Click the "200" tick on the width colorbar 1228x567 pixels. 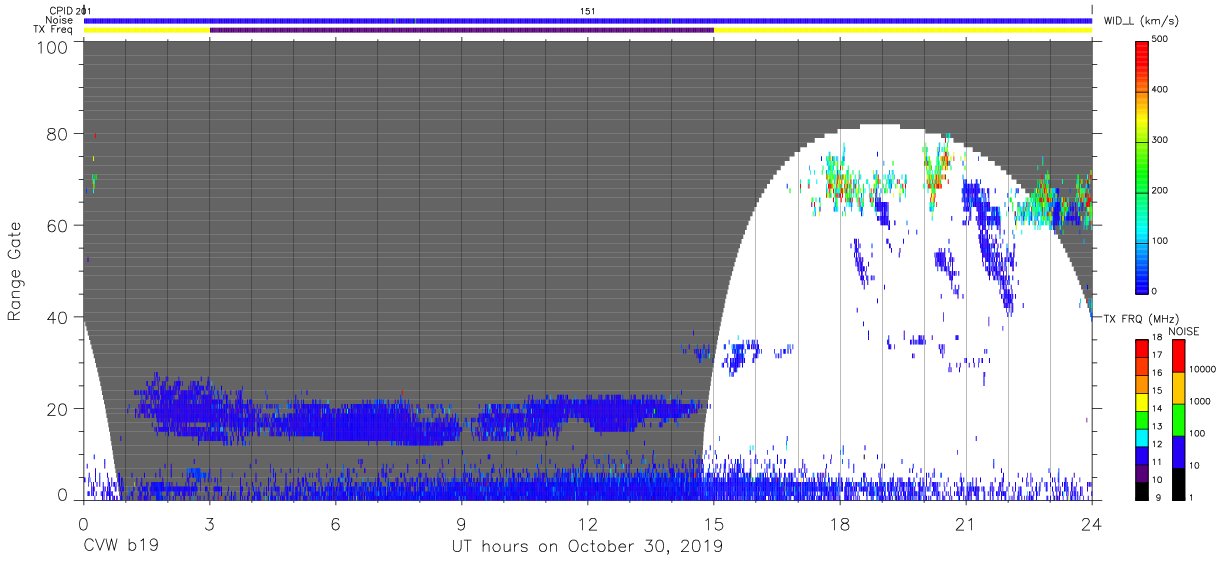pyautogui.click(x=1161, y=191)
